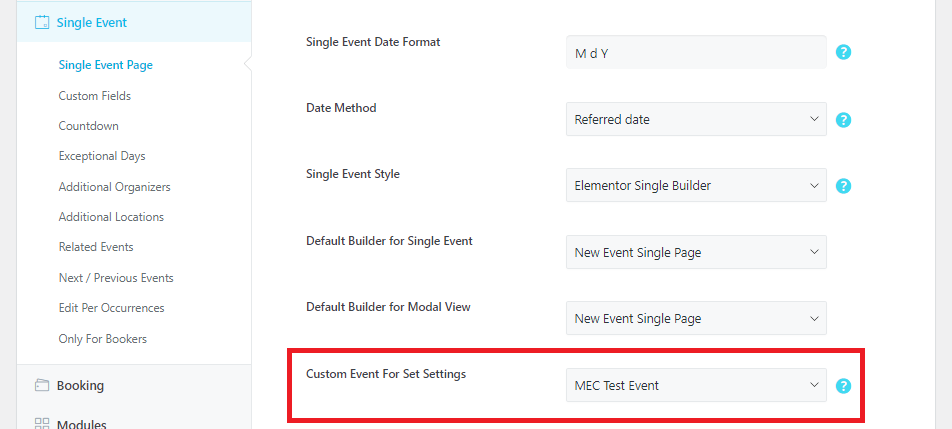Screen dimensions: 952x429
Task: Open Additional Organizers settings
Action: [x=114, y=187]
